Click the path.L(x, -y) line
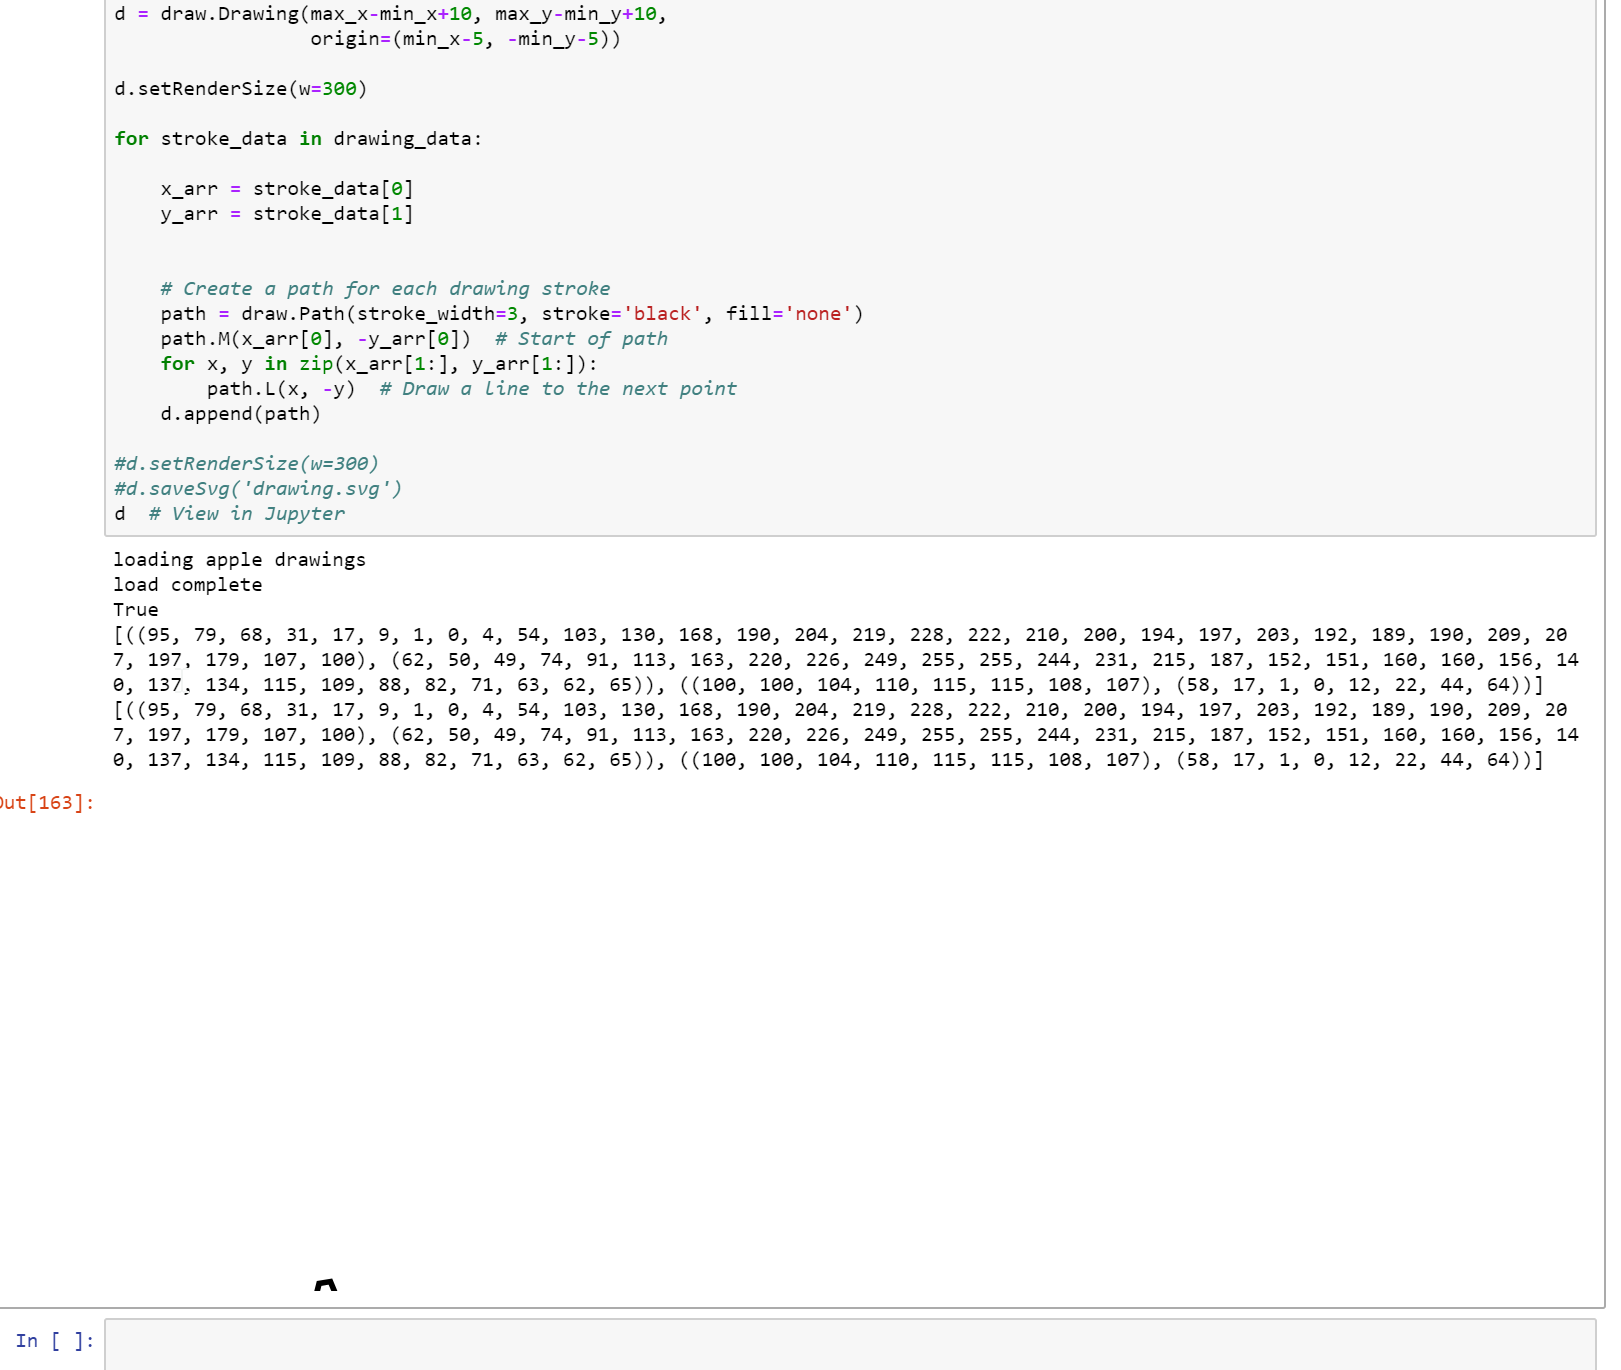This screenshot has height=1370, width=1621. [280, 388]
